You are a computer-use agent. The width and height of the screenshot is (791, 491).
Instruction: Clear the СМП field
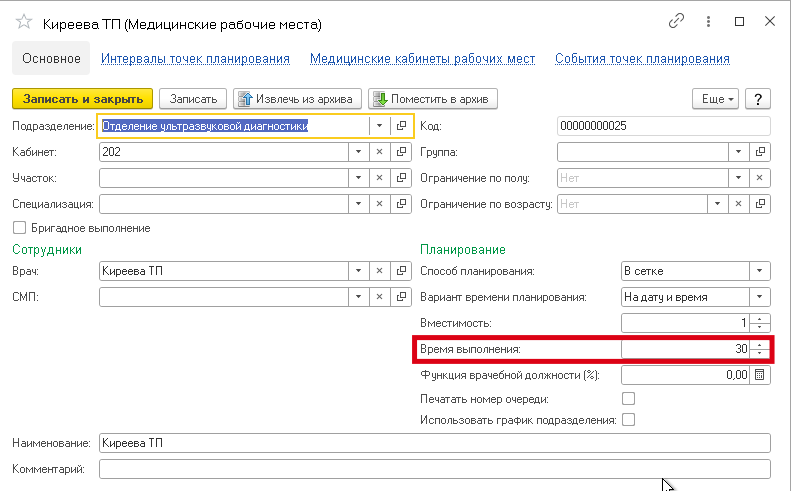(x=379, y=297)
